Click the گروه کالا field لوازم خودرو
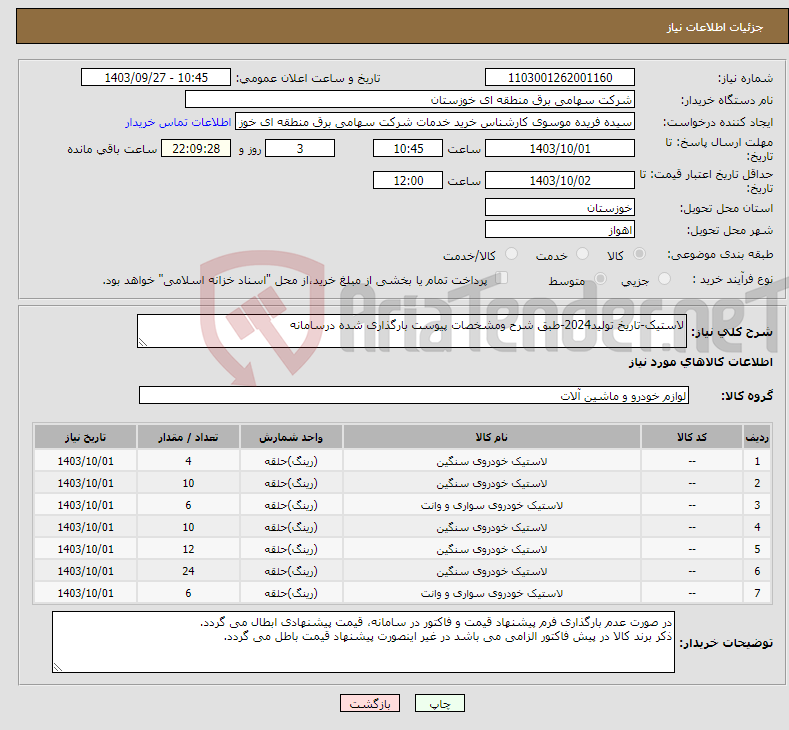This screenshot has height=730, width=789. pyautogui.click(x=414, y=395)
